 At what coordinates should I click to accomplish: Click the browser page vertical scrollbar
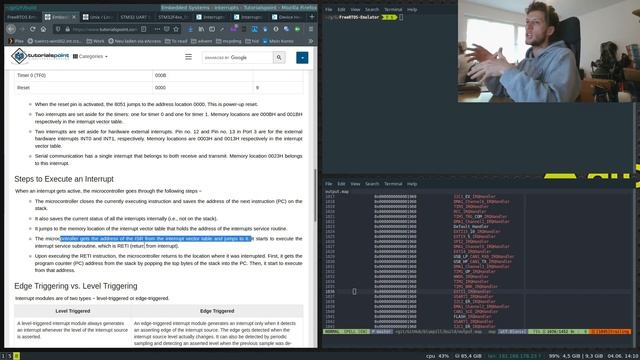pos(315,195)
